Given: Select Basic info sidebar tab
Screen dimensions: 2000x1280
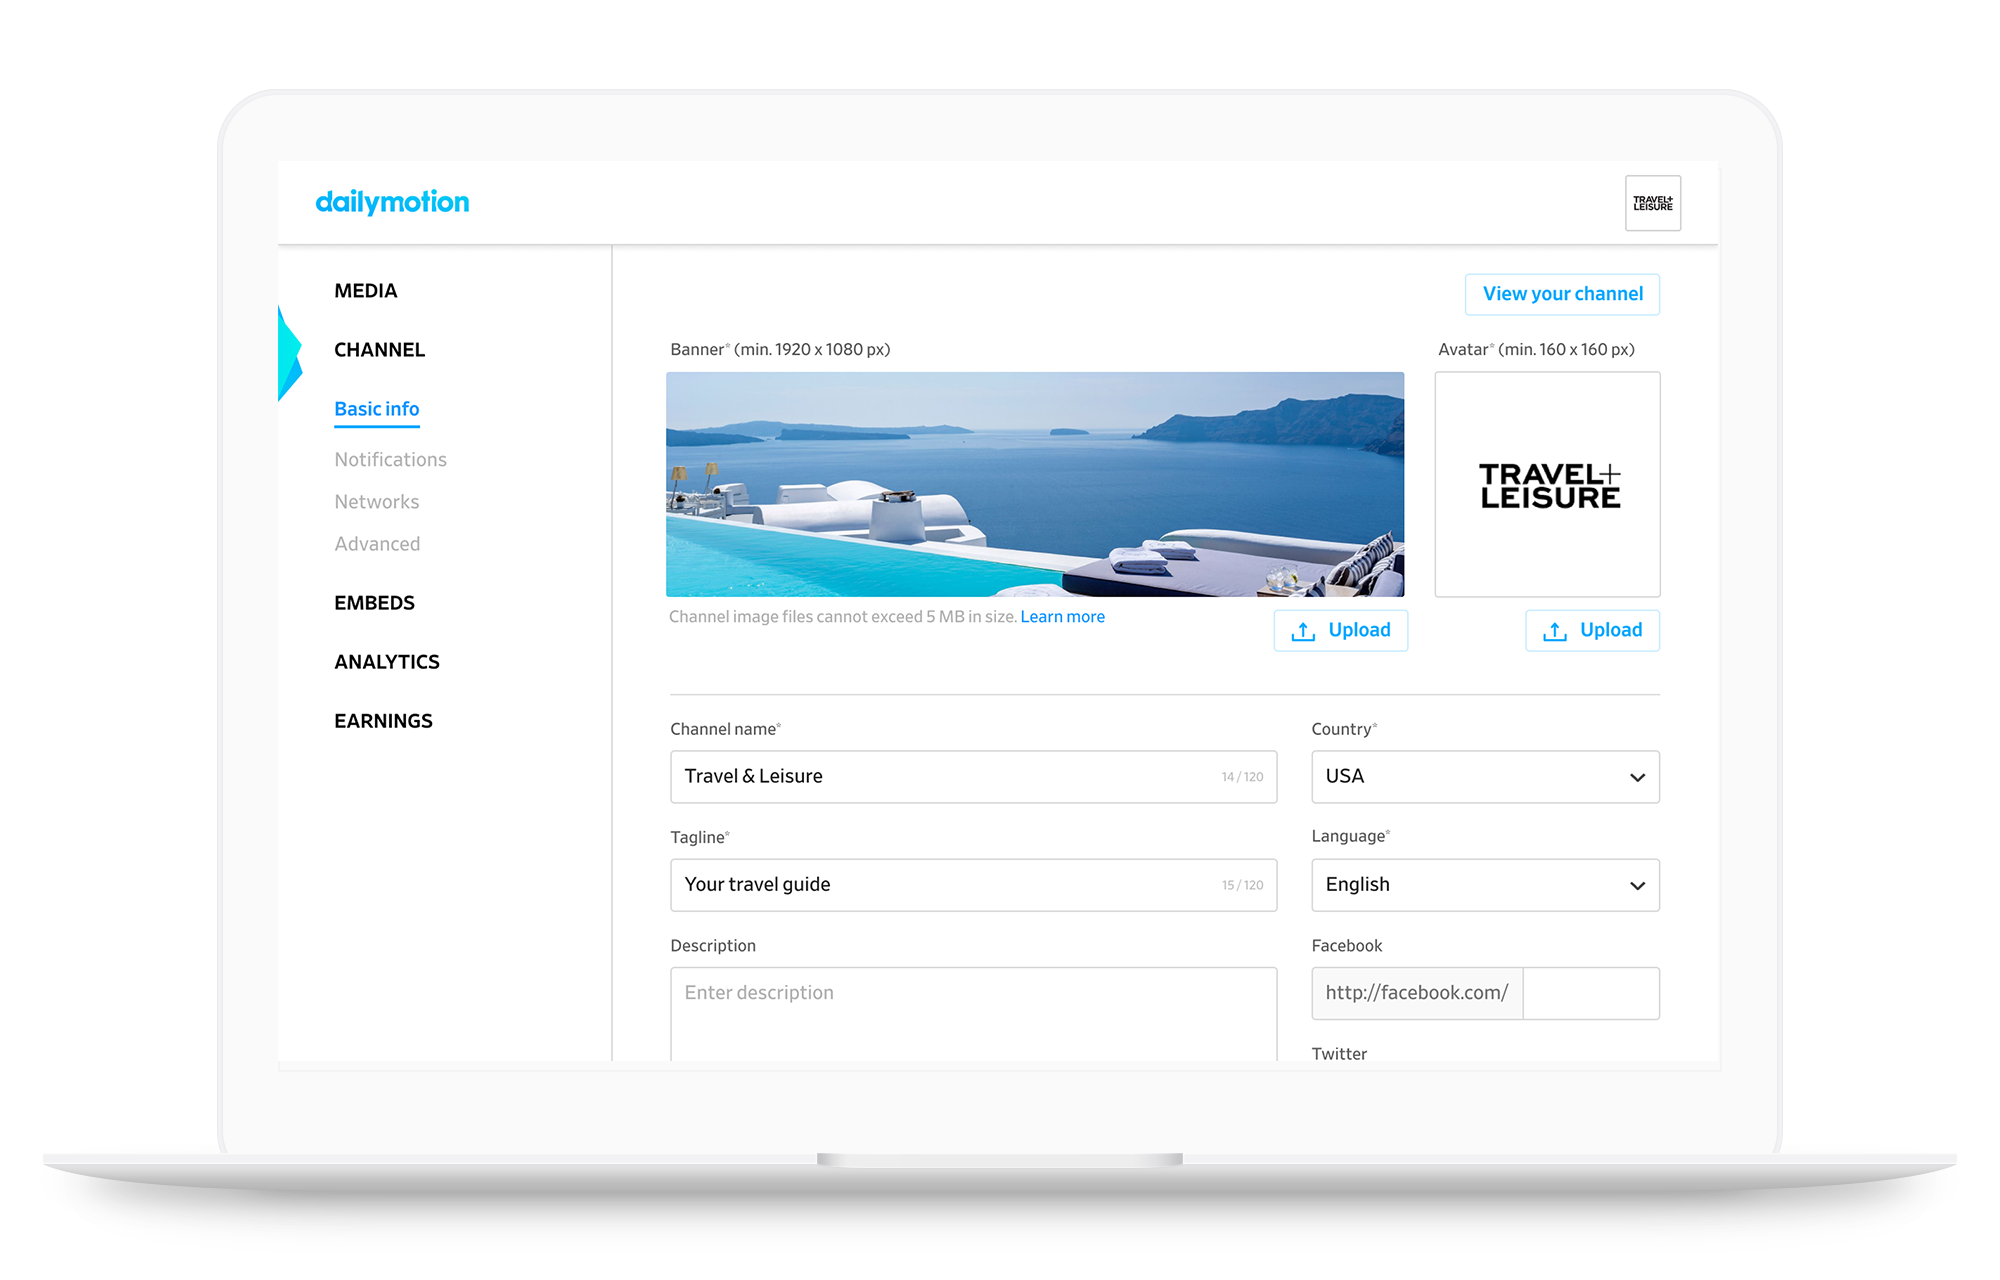Looking at the screenshot, I should [376, 409].
